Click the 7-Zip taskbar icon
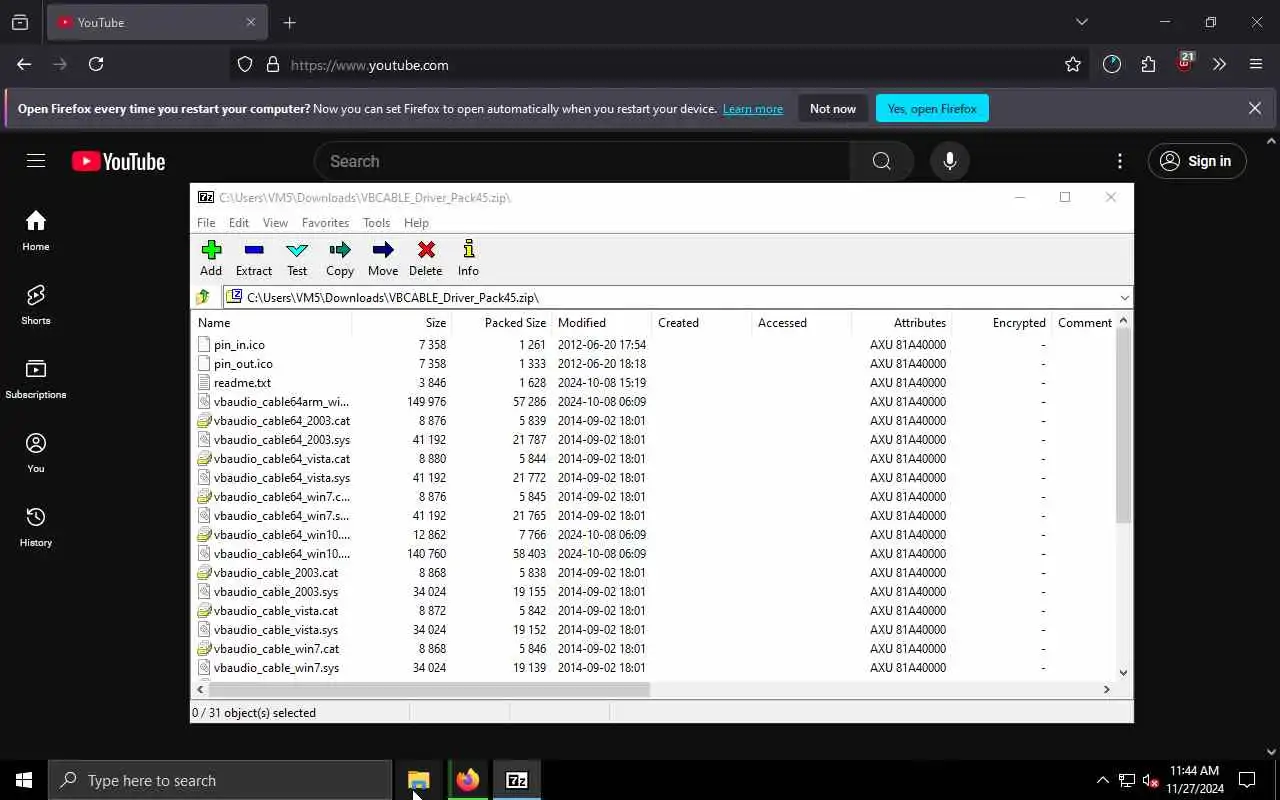Viewport: 1280px width, 800px height. pyautogui.click(x=517, y=780)
